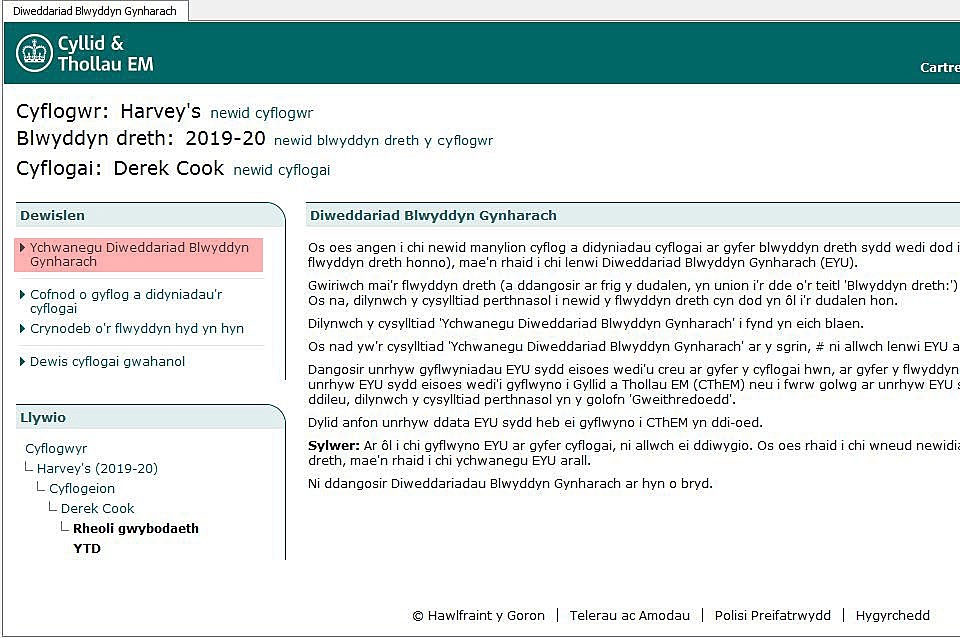This screenshot has width=960, height=640.
Task: Open 'Polisi Preifatrwydd' footer link
Action: pos(772,615)
